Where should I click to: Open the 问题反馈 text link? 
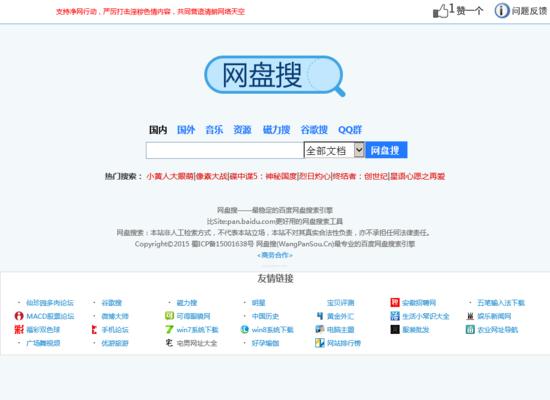click(529, 11)
